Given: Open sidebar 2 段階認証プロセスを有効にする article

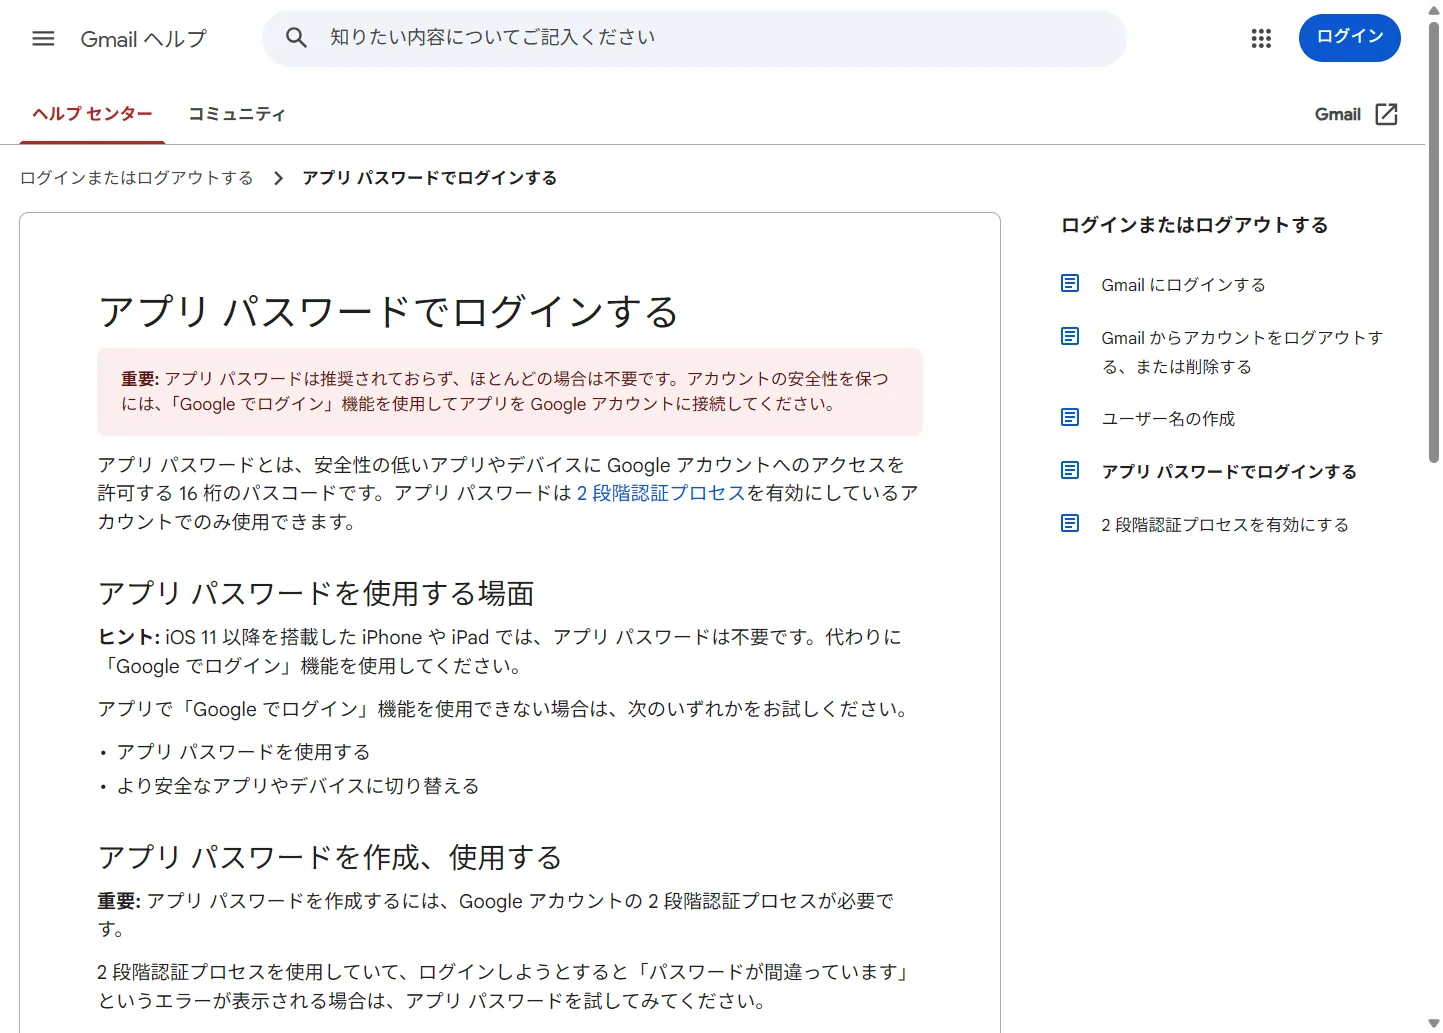Looking at the screenshot, I should (1225, 525).
